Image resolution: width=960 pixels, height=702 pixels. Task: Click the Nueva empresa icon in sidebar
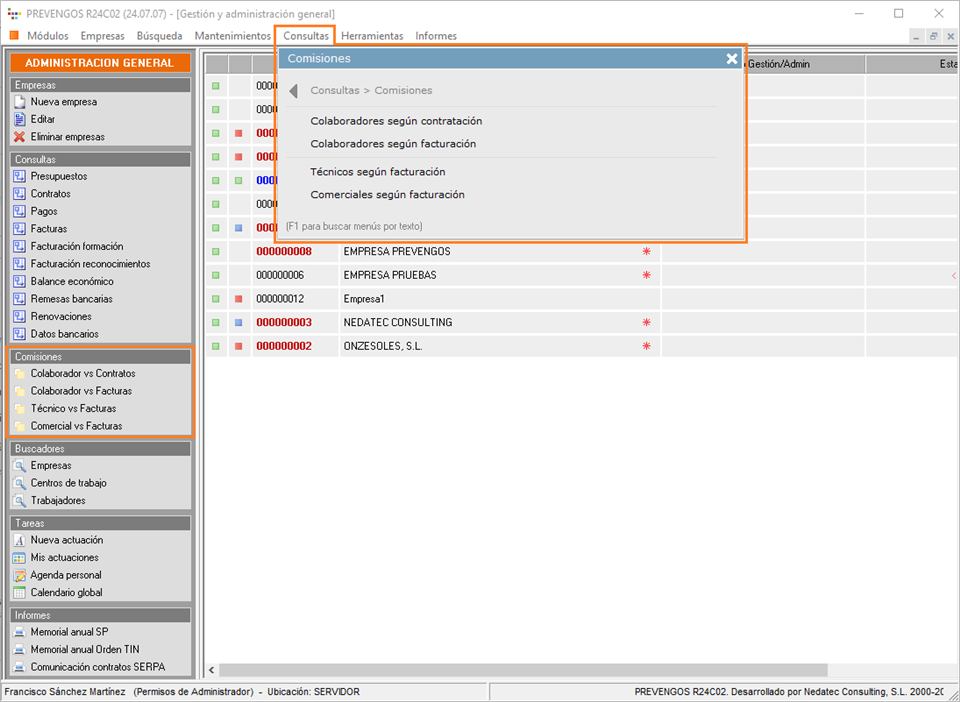pos(19,102)
